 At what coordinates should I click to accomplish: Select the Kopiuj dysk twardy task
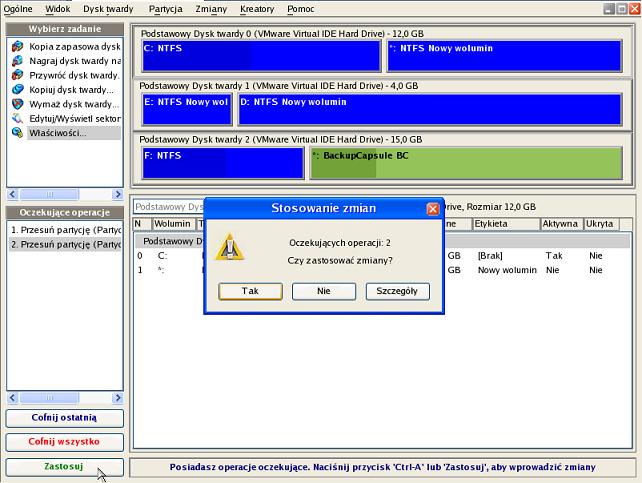pos(72,90)
